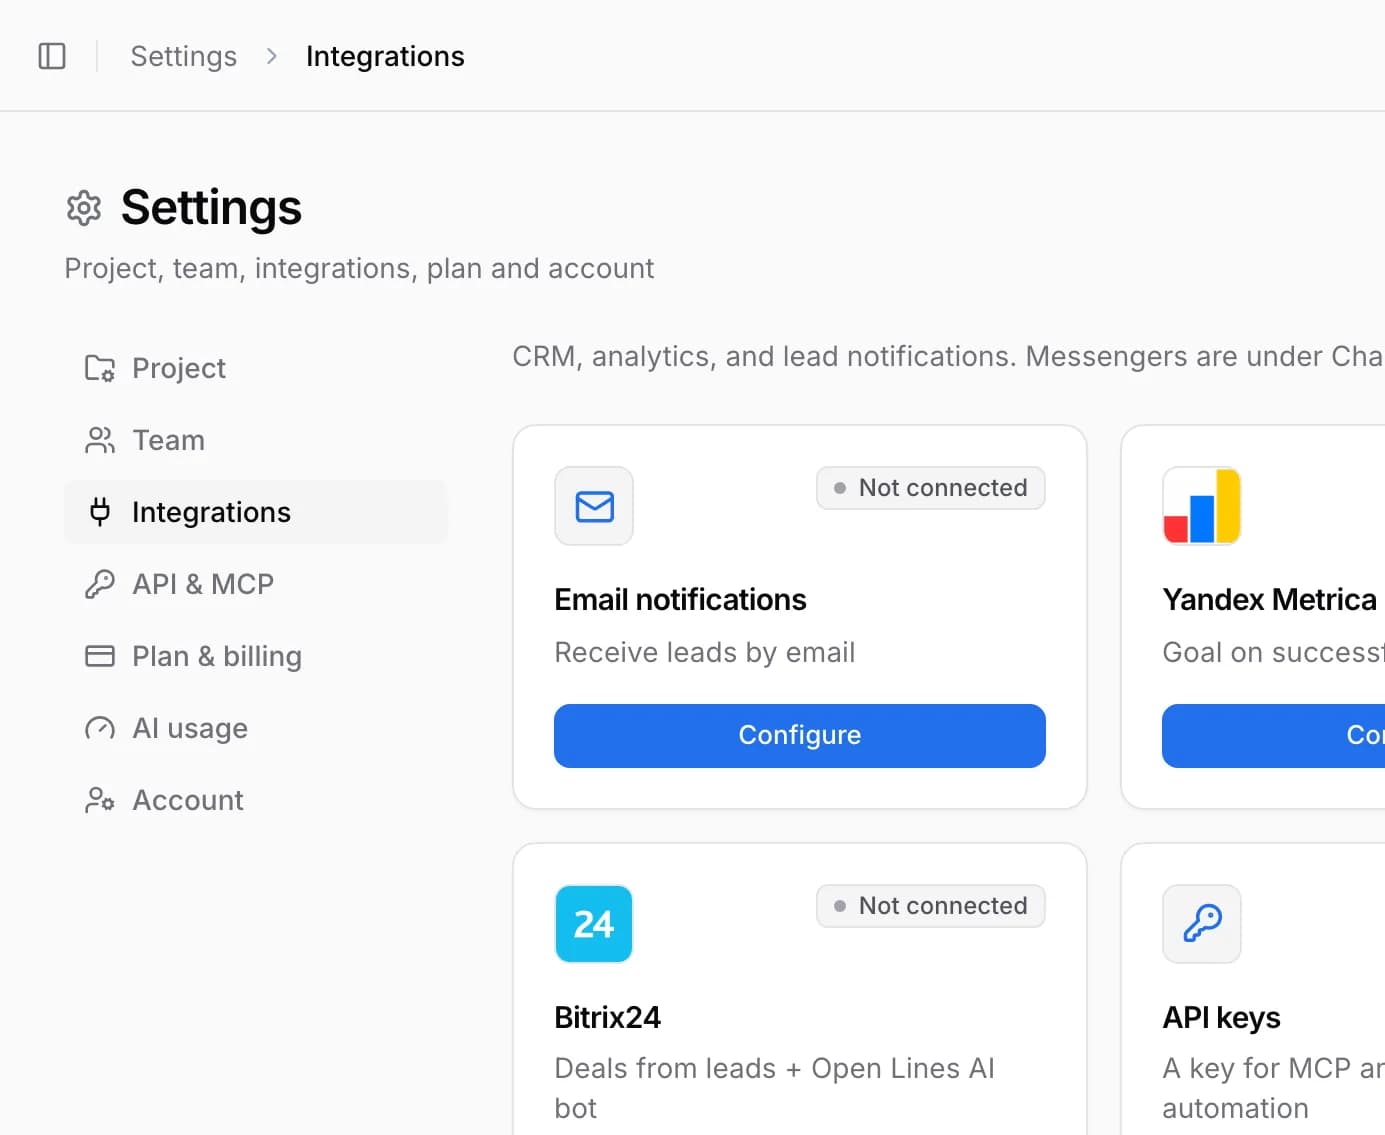Click the breadcrumb chevron separator
Viewport: 1385px width, 1135px height.
pyautogui.click(x=272, y=56)
